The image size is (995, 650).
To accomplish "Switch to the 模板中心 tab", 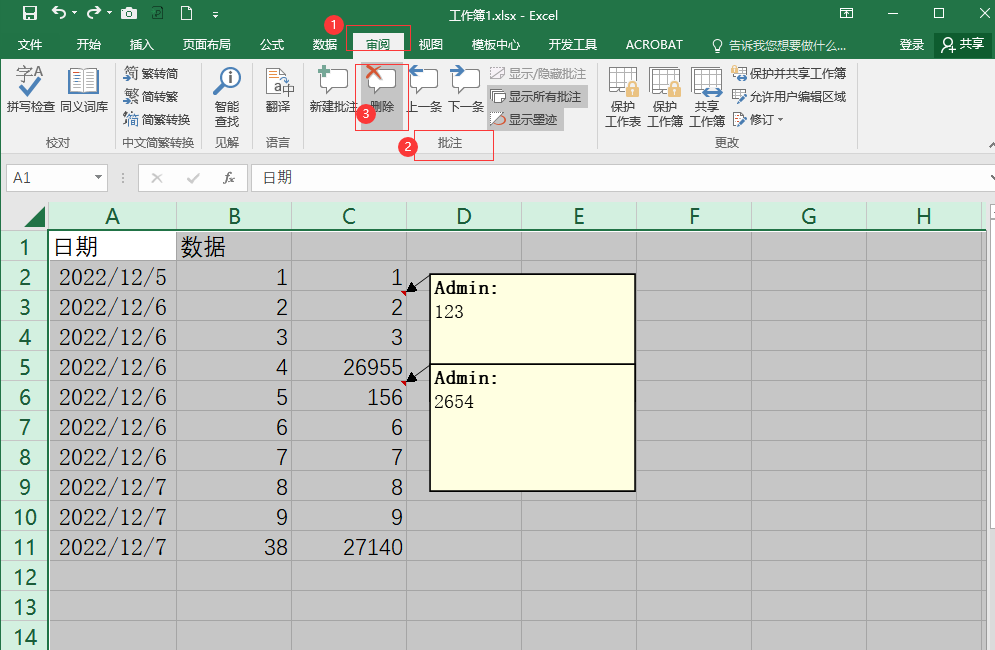I will [496, 44].
